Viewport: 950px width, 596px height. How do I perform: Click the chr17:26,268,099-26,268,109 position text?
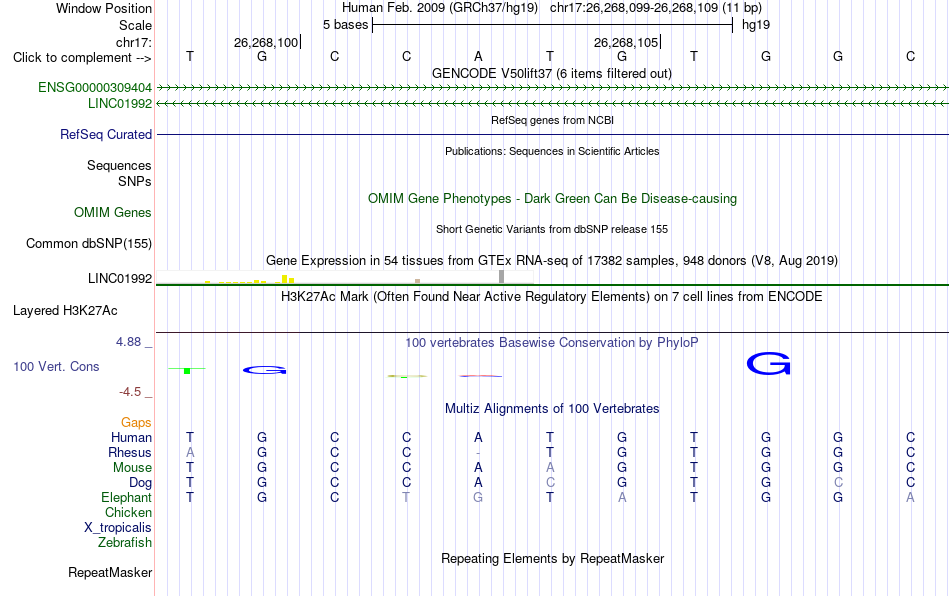pos(634,8)
